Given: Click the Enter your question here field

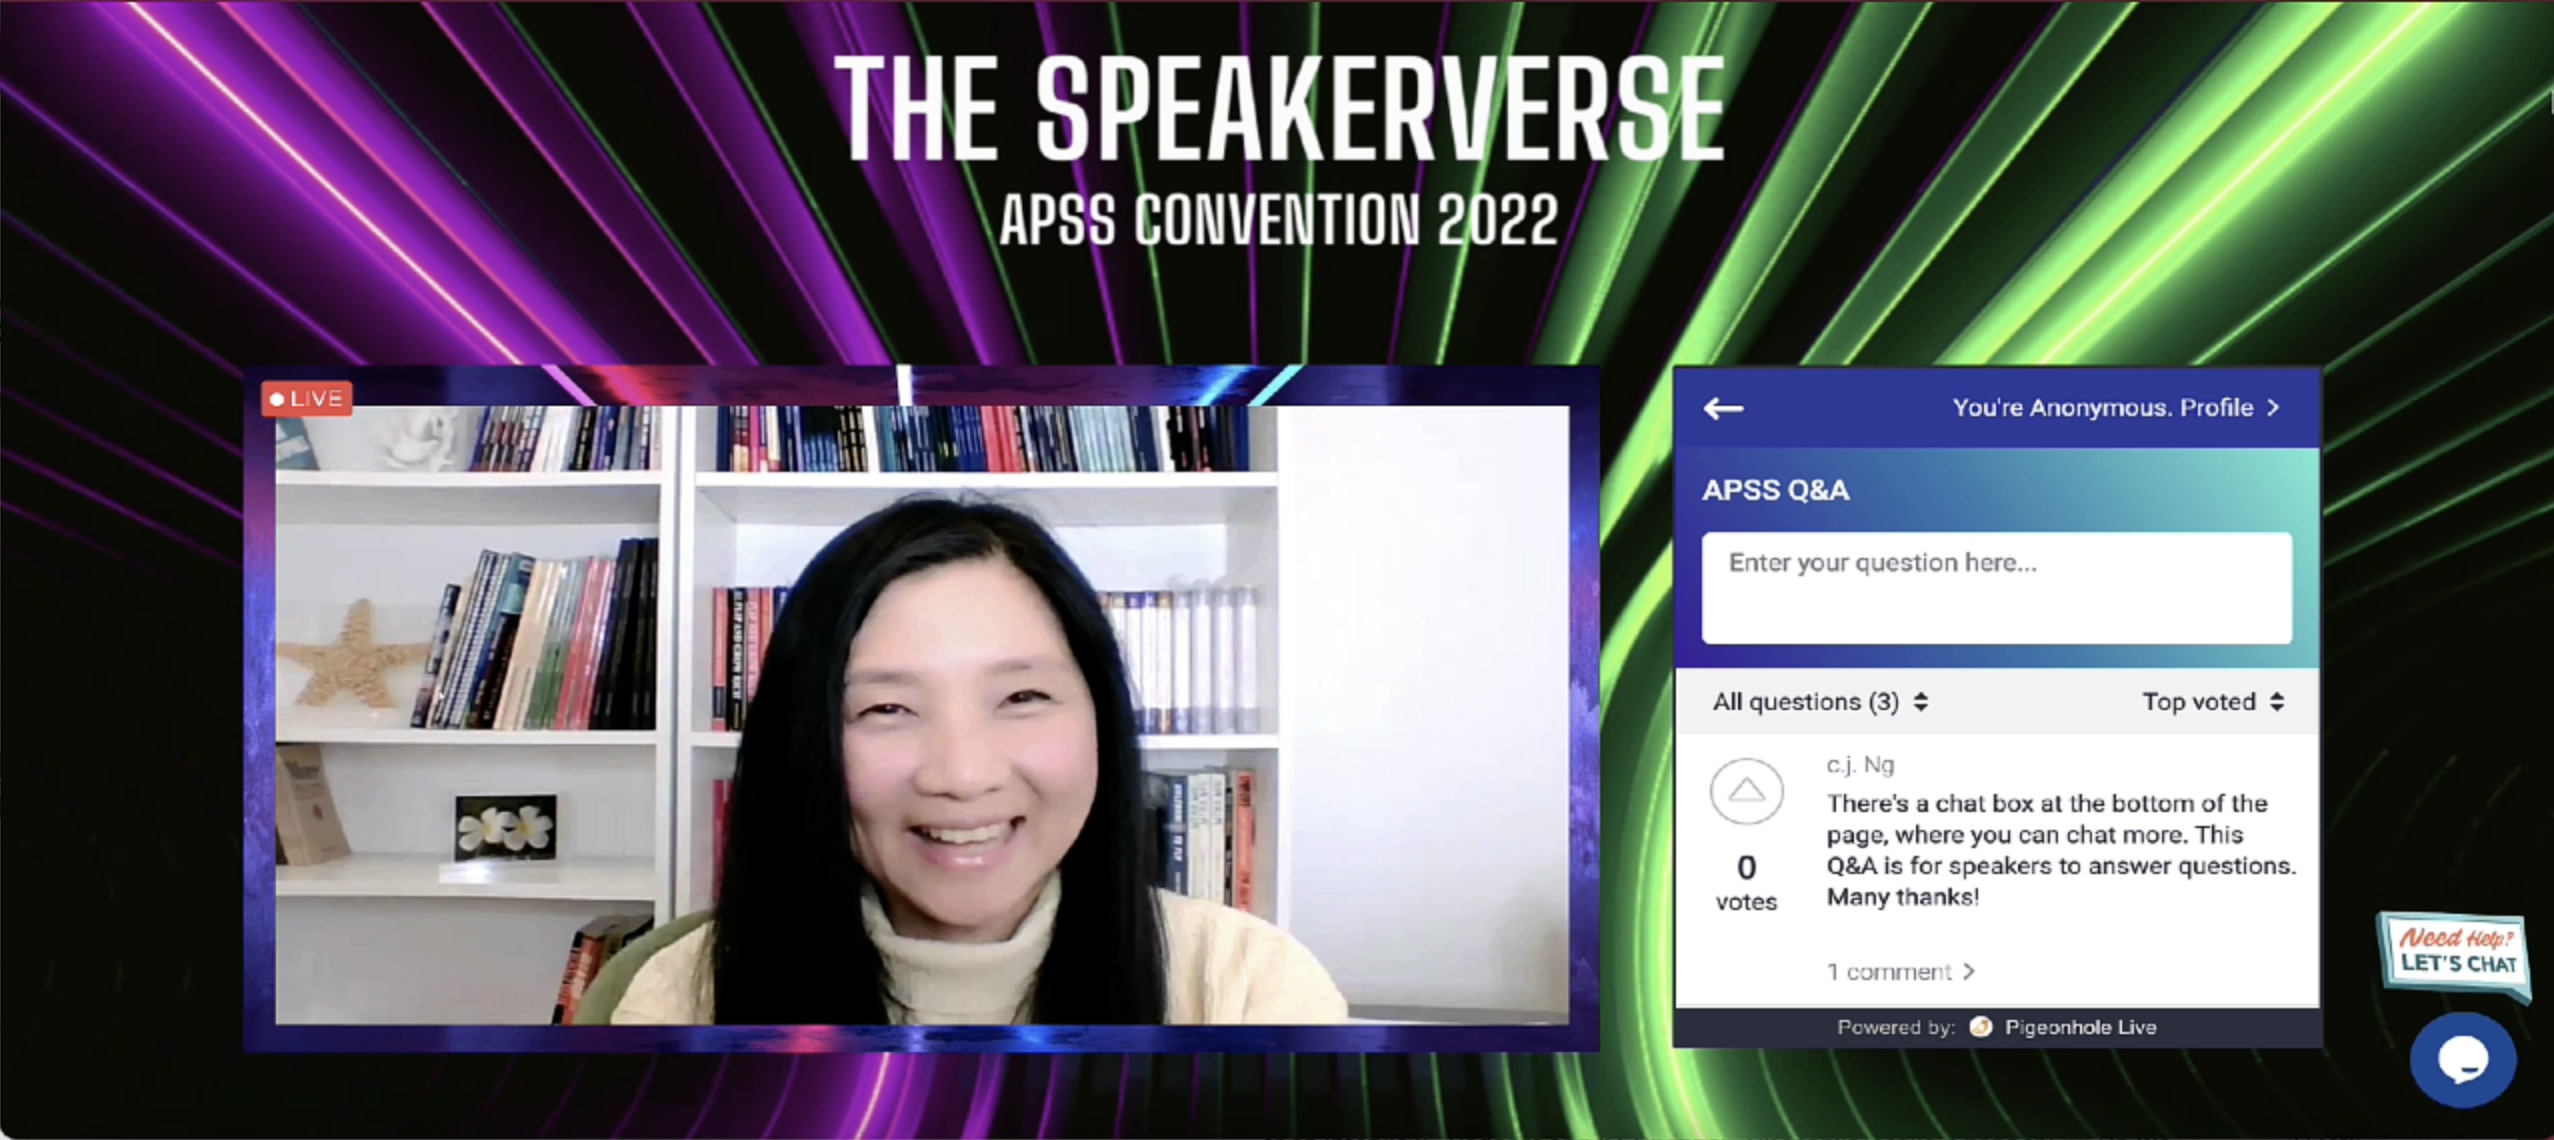Looking at the screenshot, I should click(1996, 588).
